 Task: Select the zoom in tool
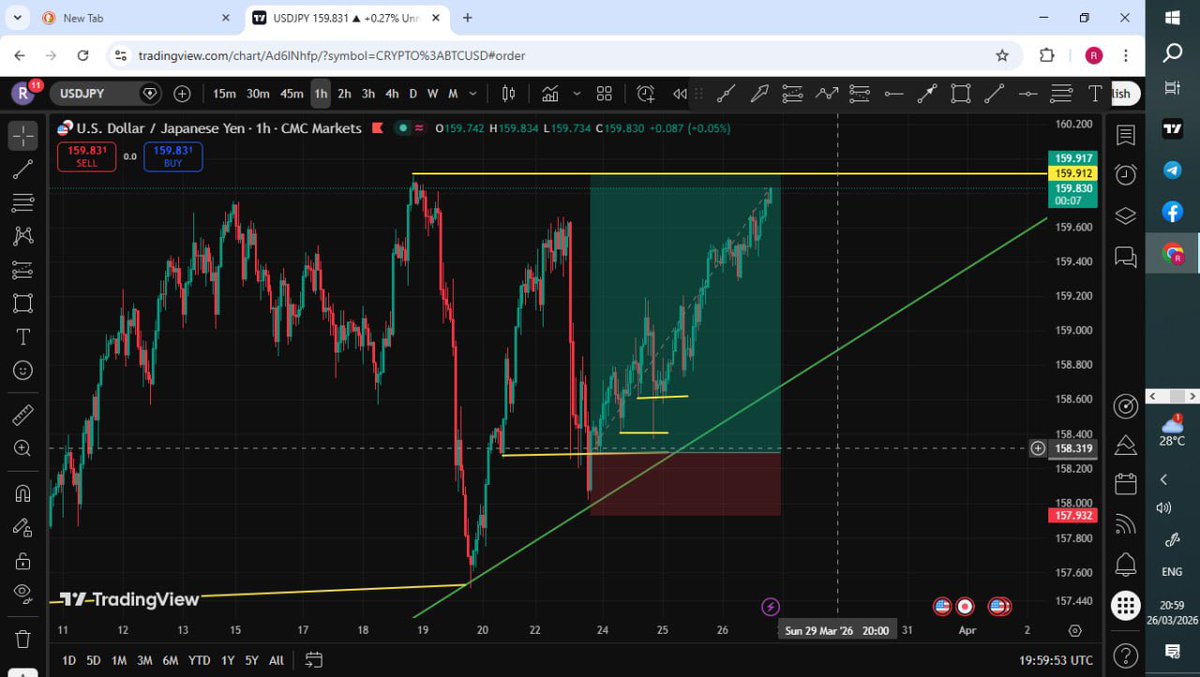[x=23, y=448]
